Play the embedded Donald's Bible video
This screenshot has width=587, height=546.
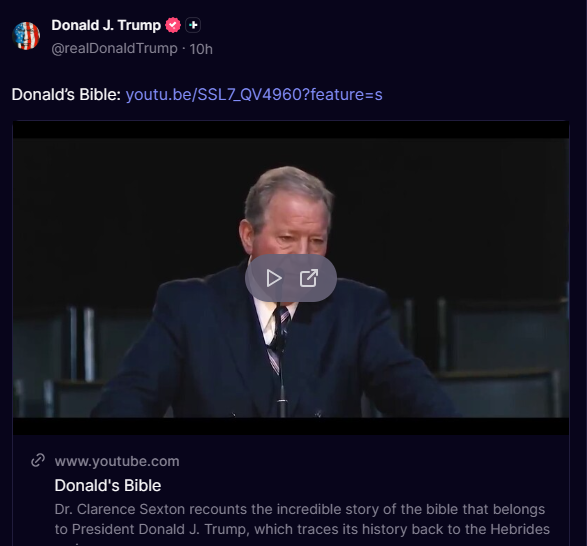tap(274, 278)
